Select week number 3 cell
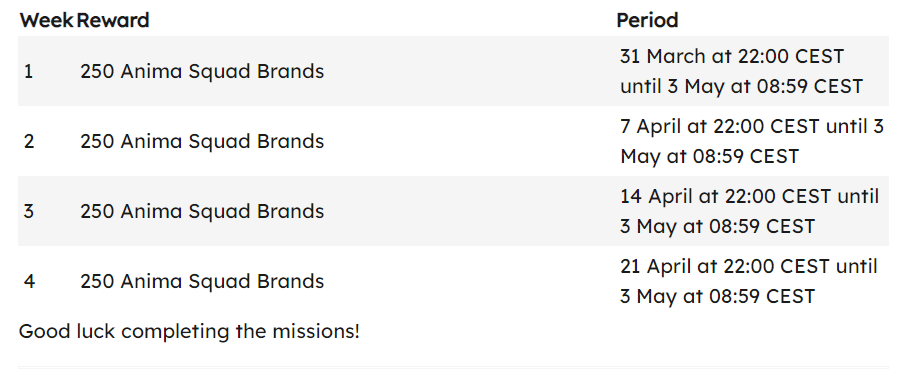908x390 pixels. (29, 212)
